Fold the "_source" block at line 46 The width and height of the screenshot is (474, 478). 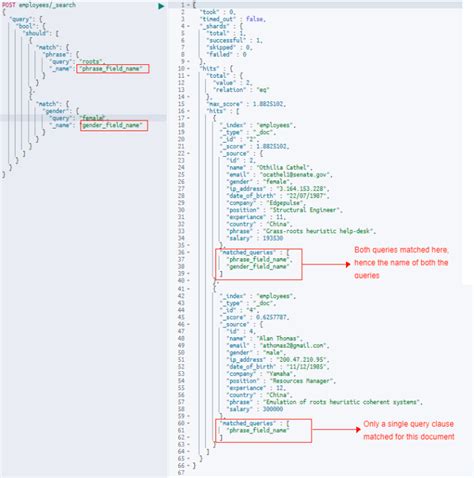tap(188, 324)
